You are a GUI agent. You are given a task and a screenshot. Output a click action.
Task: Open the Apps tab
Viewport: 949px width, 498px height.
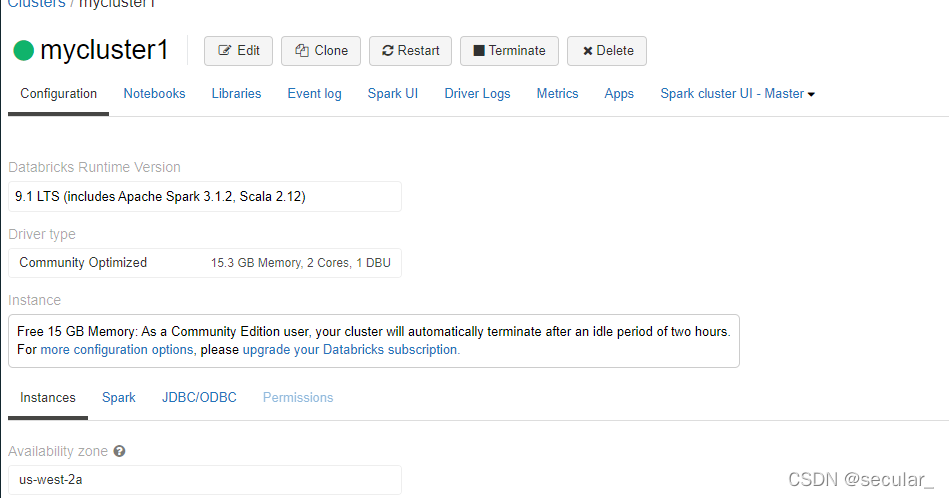[x=619, y=94]
